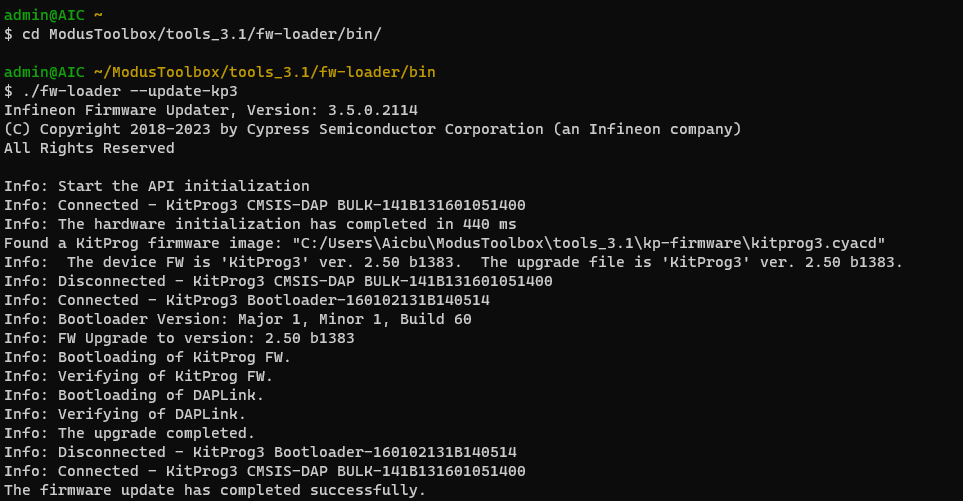Image resolution: width=963 pixels, height=501 pixels.
Task: Click the Bootloading of KitProg FW line
Action: [x=148, y=357]
